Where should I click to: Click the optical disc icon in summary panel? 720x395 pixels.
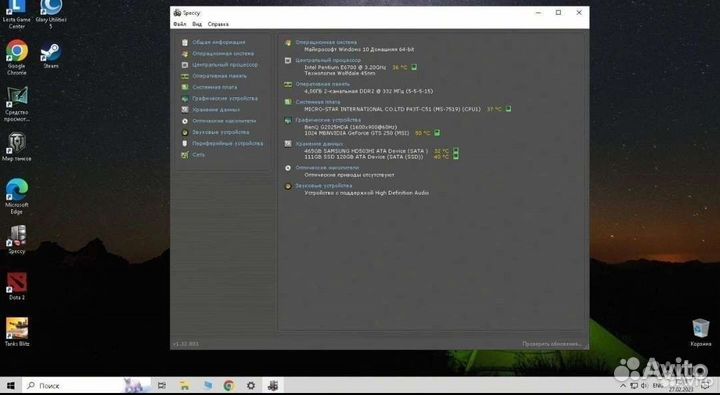(x=288, y=168)
